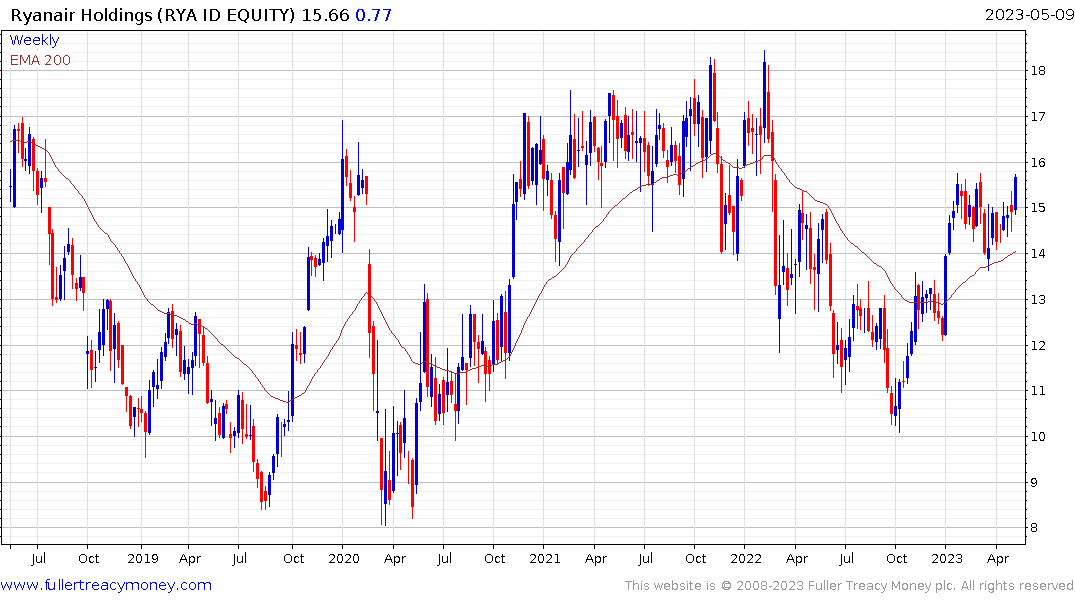Click the 2019 year axis label

tap(143, 559)
